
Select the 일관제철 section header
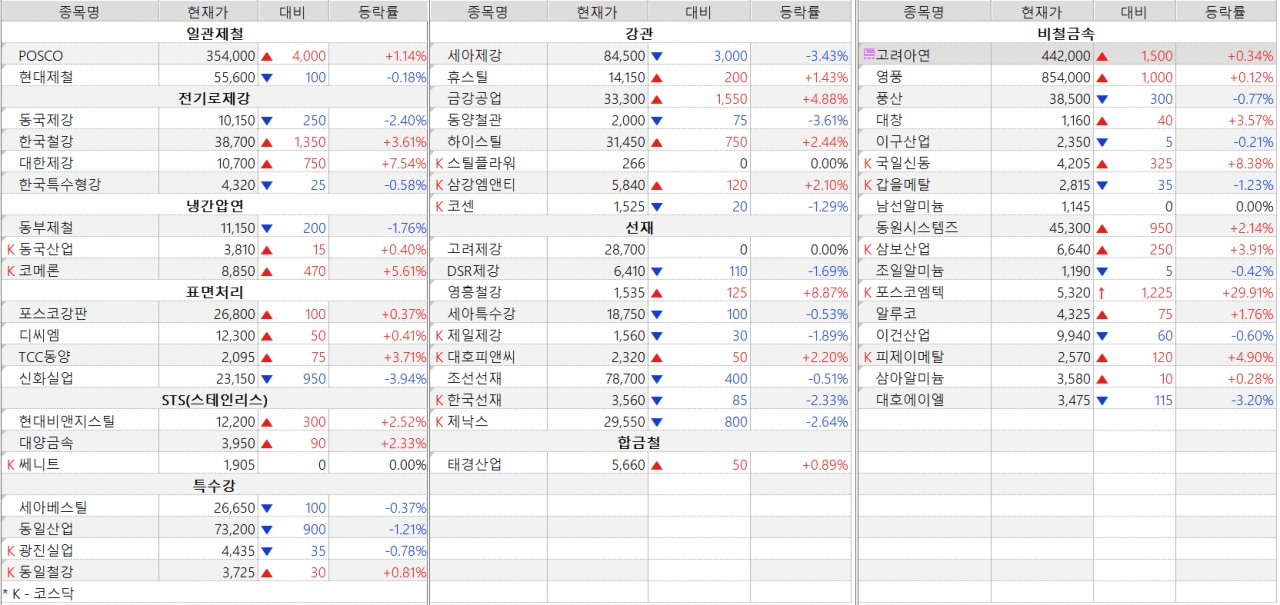pos(214,34)
